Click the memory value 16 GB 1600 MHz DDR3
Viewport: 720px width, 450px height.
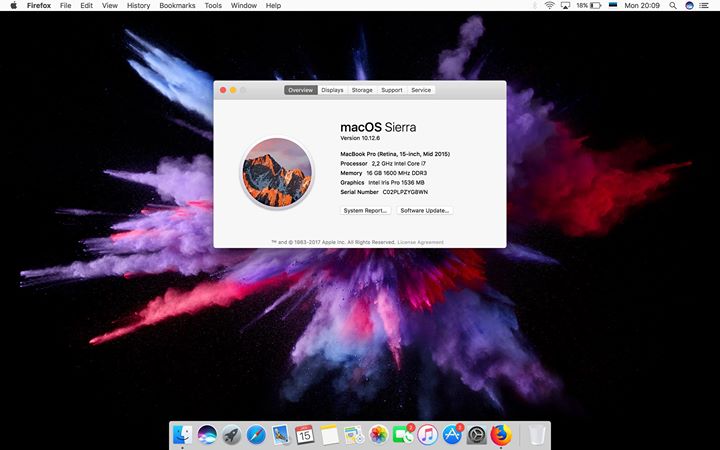click(396, 173)
